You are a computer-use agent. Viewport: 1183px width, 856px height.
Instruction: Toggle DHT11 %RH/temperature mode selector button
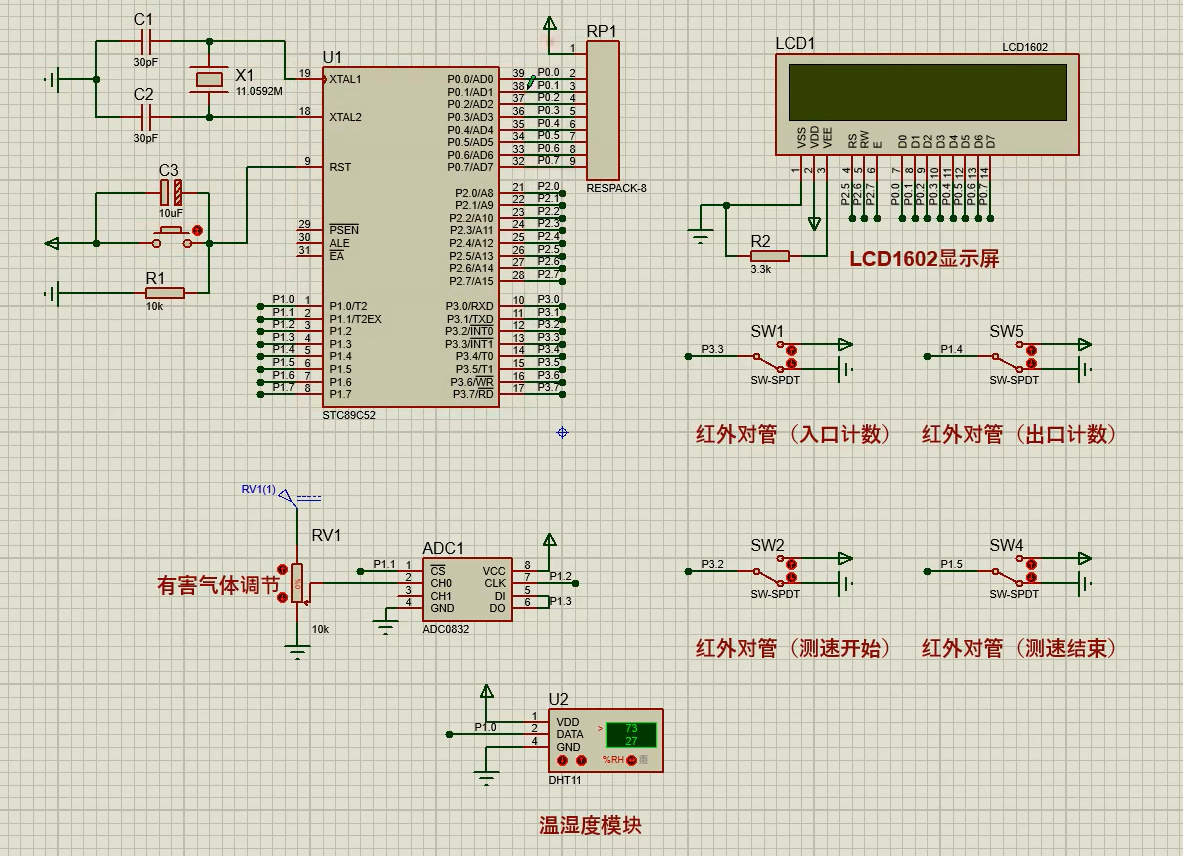[x=632, y=761]
